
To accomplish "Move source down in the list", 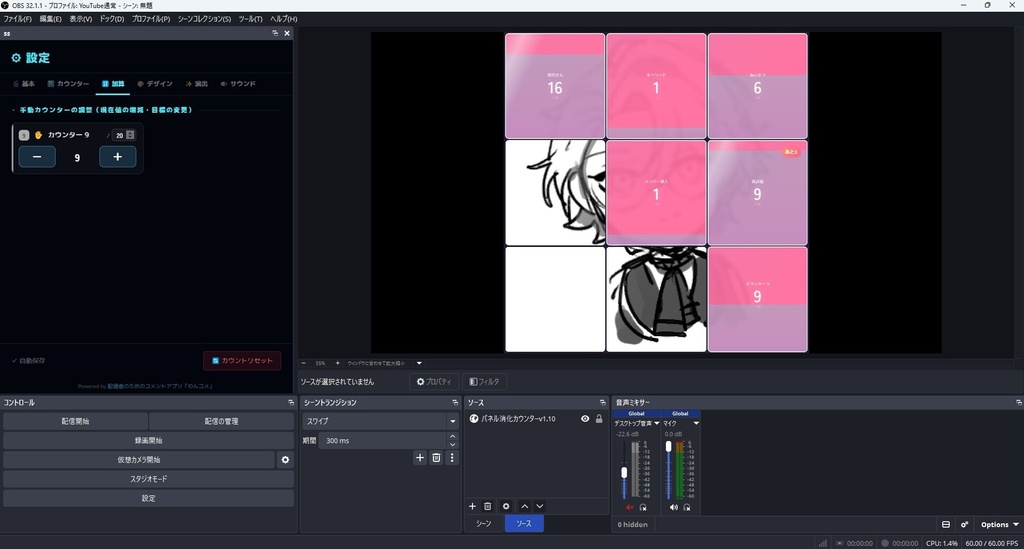I will [539, 506].
